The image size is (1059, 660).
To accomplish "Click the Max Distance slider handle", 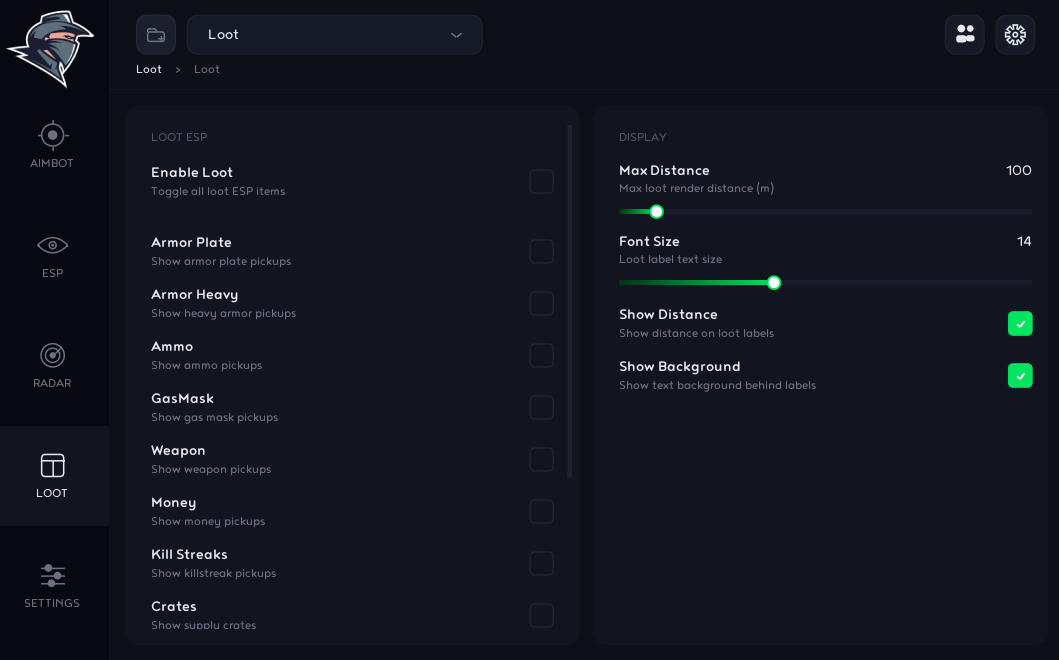I will [656, 211].
